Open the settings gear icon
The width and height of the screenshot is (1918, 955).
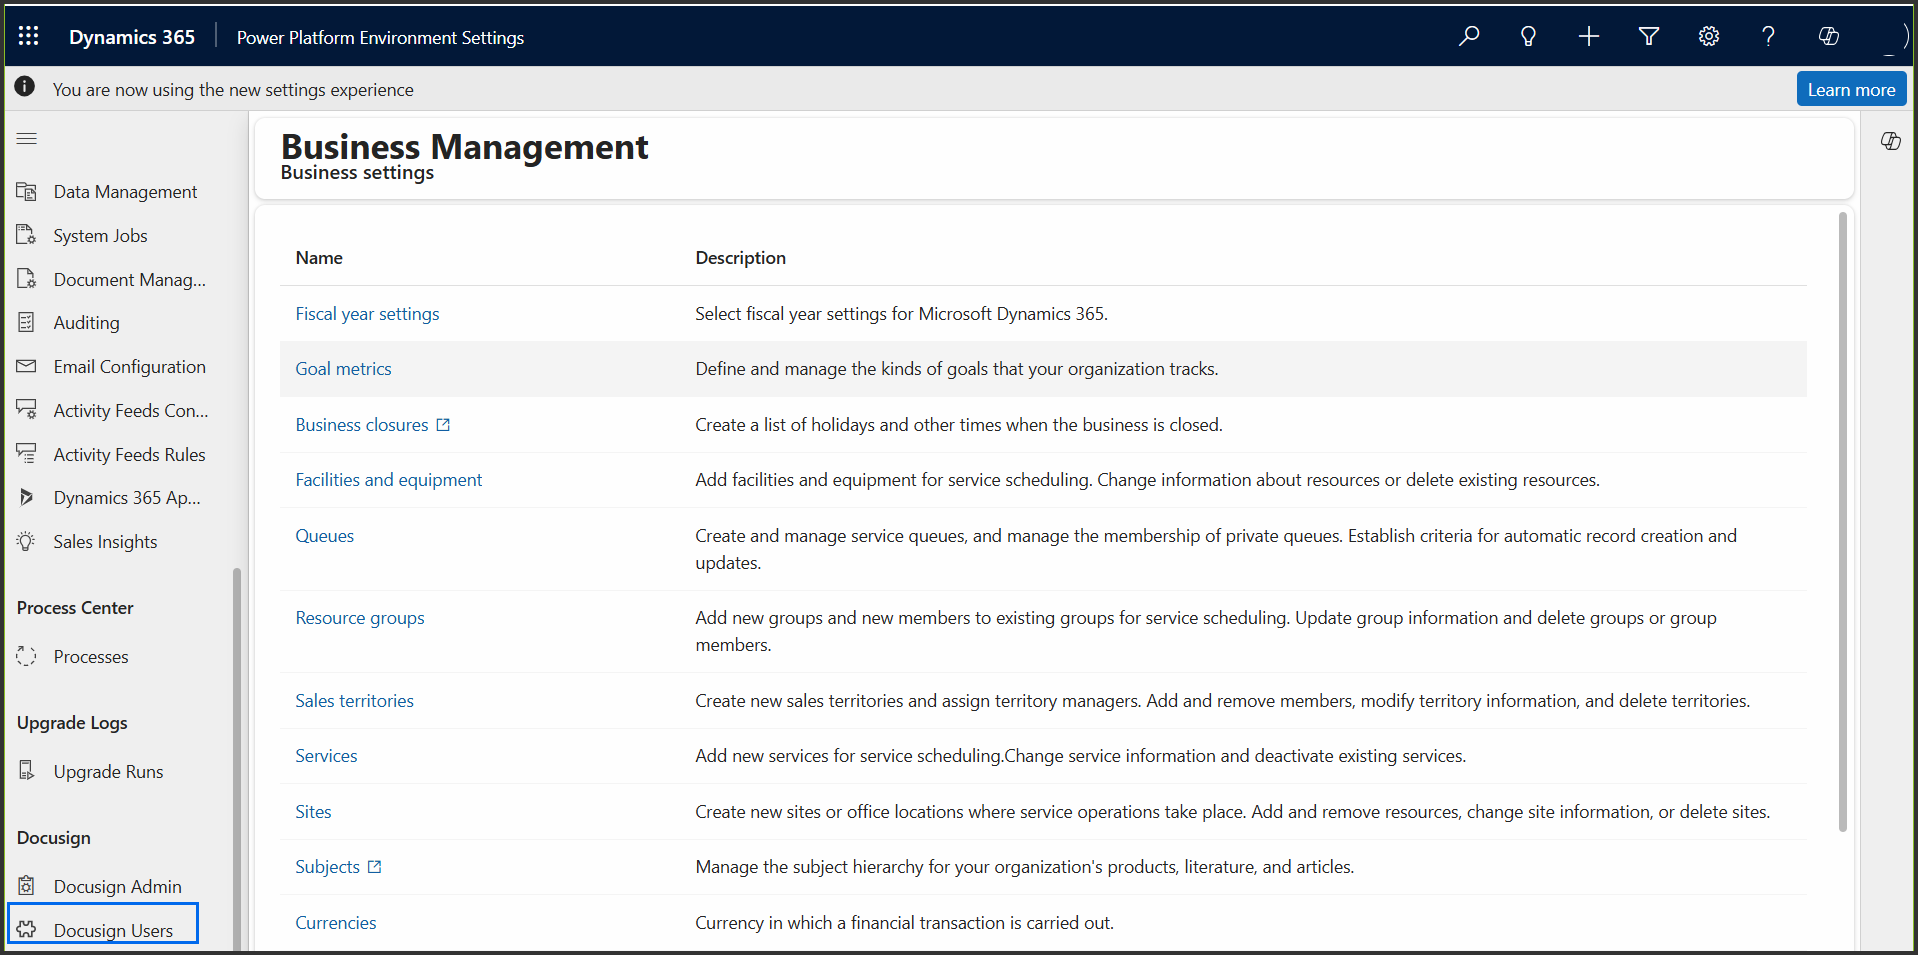pos(1708,36)
